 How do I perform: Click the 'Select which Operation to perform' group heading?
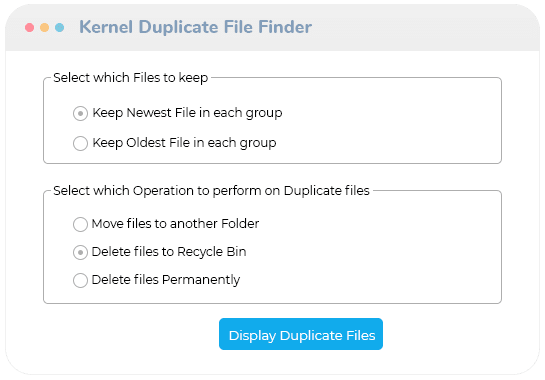(211, 191)
